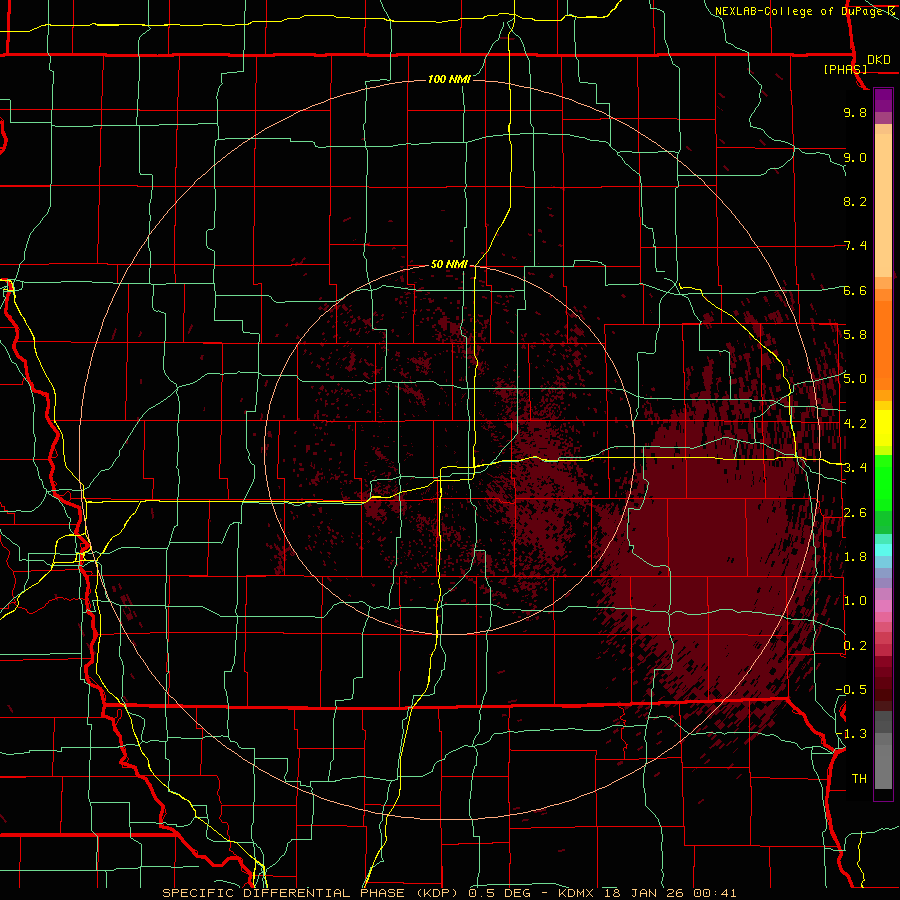Click the 100 NMI range ring label
The width and height of the screenshot is (900, 900).
[x=449, y=79]
